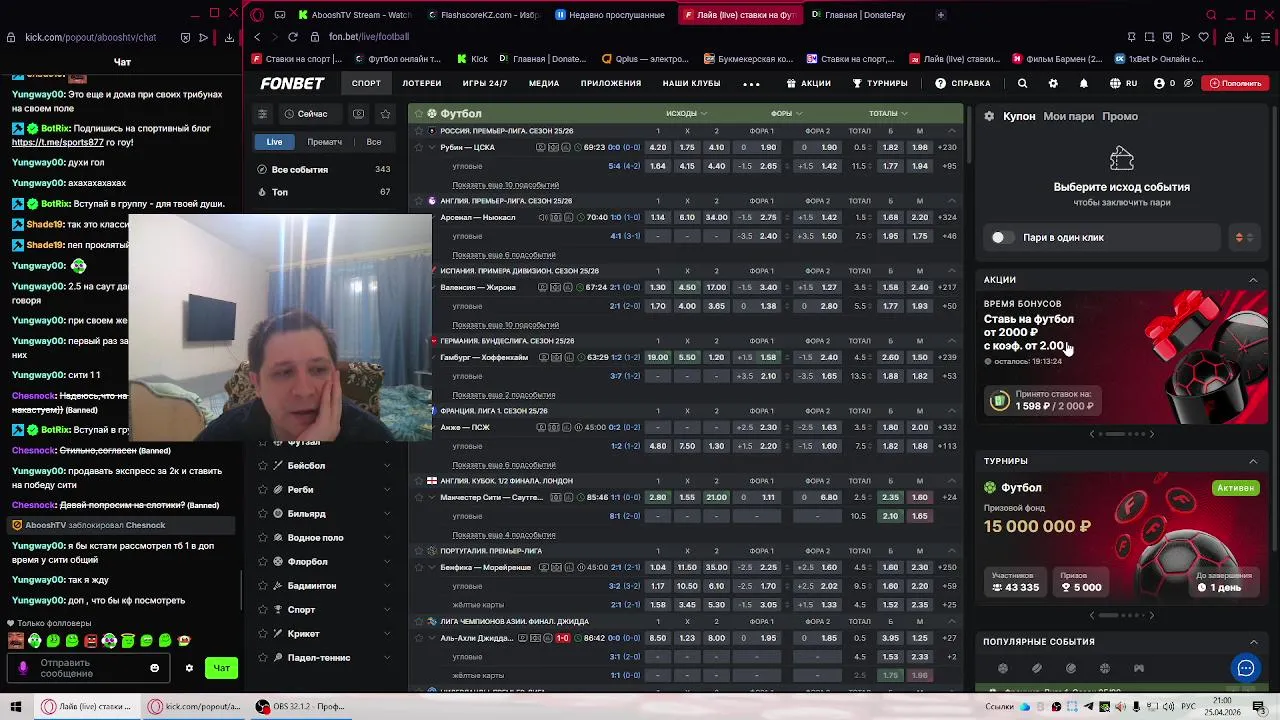The height and width of the screenshot is (720, 1280).
Task: Open the Форы dropdown in Футбол header
Action: 786,114
